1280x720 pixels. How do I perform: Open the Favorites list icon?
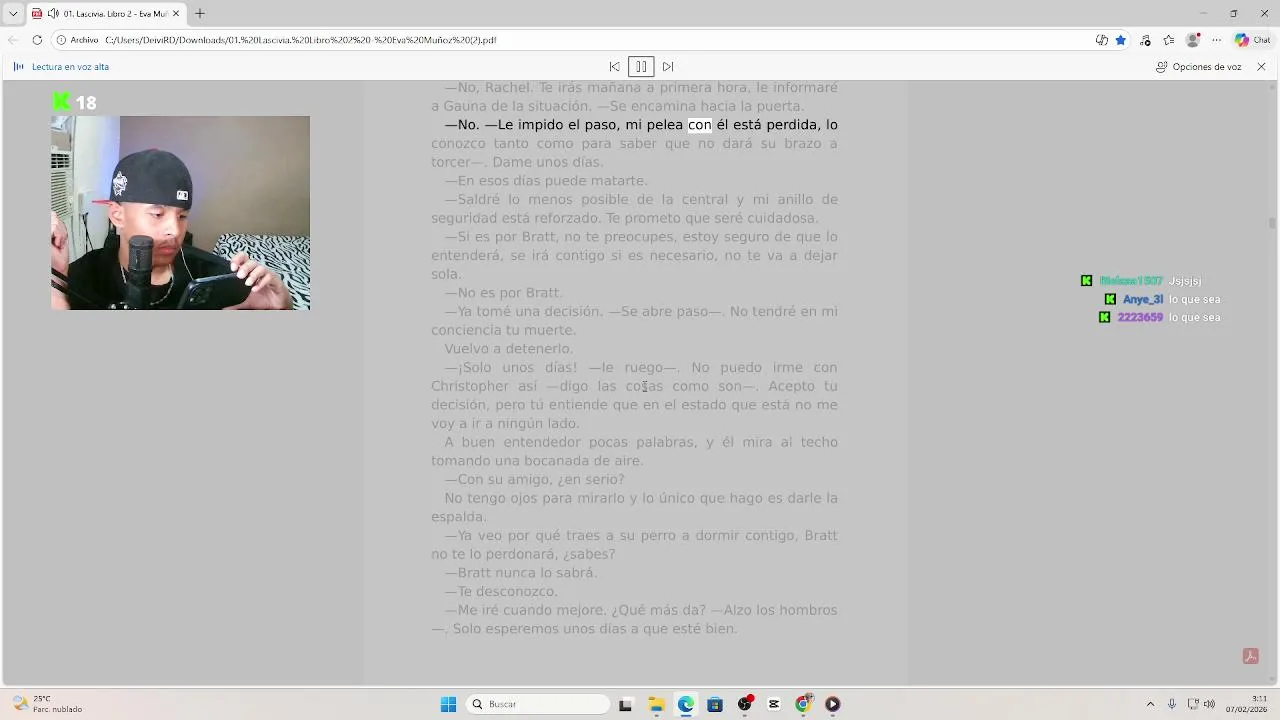click(x=1169, y=40)
